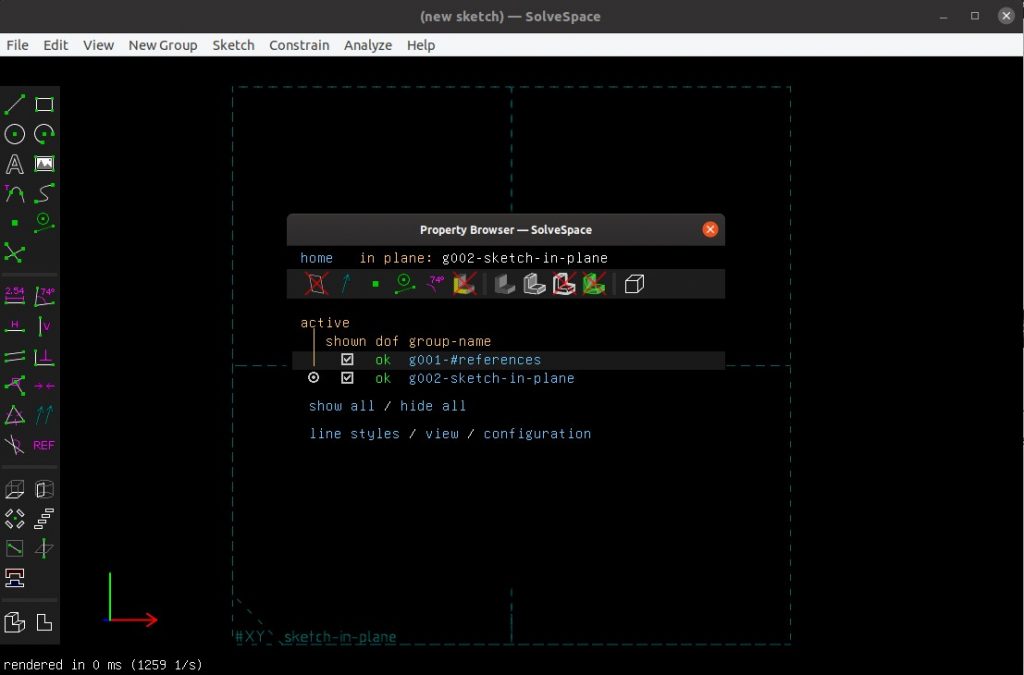Image resolution: width=1024 pixels, height=675 pixels.
Task: Select the Distance constraint tool
Action: [x=13, y=295]
